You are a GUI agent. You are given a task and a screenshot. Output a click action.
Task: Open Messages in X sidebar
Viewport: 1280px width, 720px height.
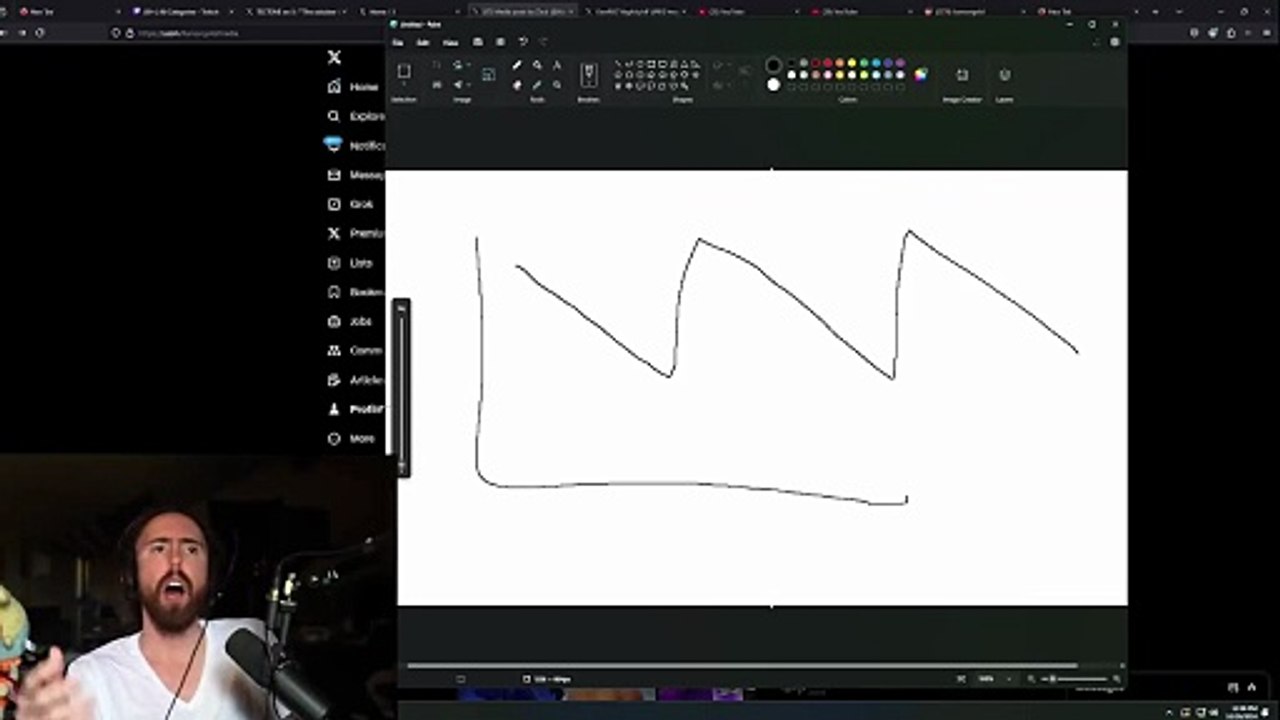tap(355, 175)
